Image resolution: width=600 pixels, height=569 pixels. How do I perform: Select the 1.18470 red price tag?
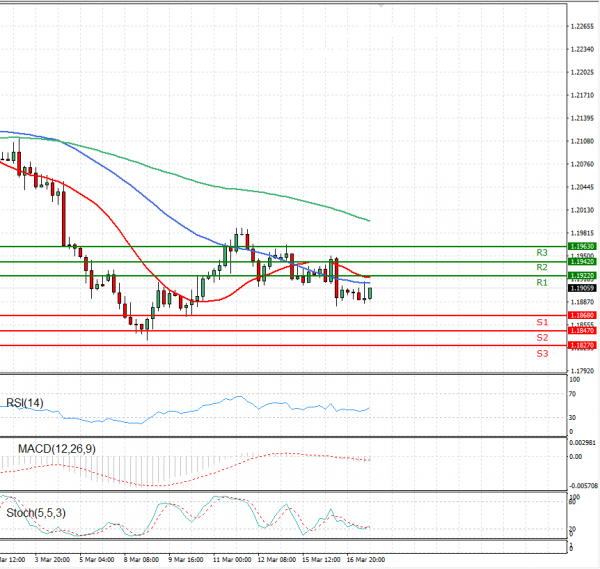[x=582, y=330]
